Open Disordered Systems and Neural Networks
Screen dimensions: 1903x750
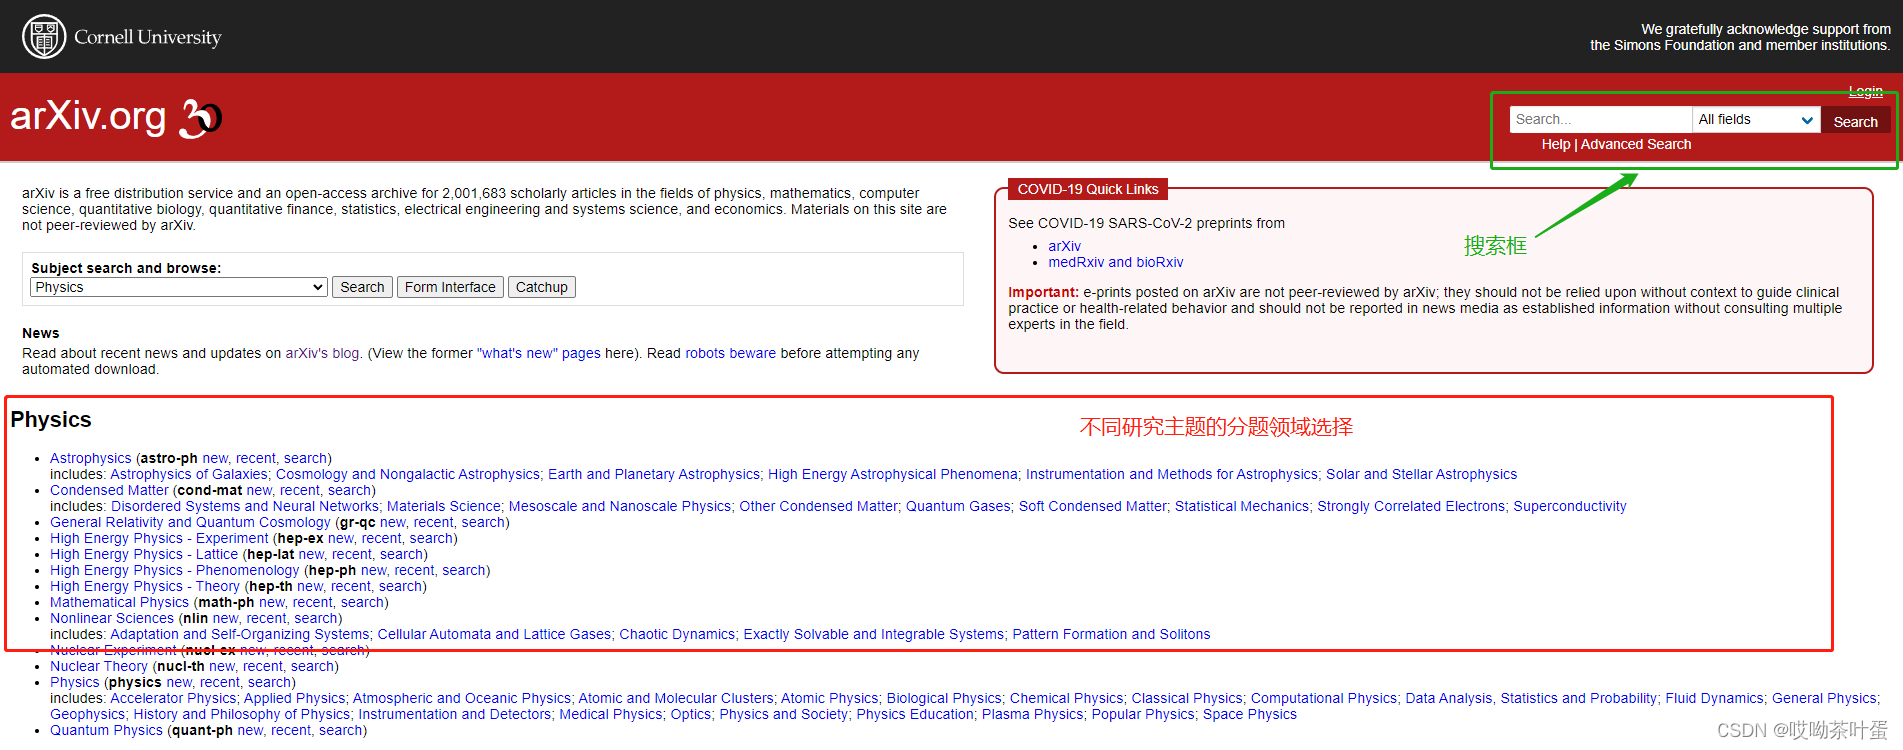tap(245, 506)
